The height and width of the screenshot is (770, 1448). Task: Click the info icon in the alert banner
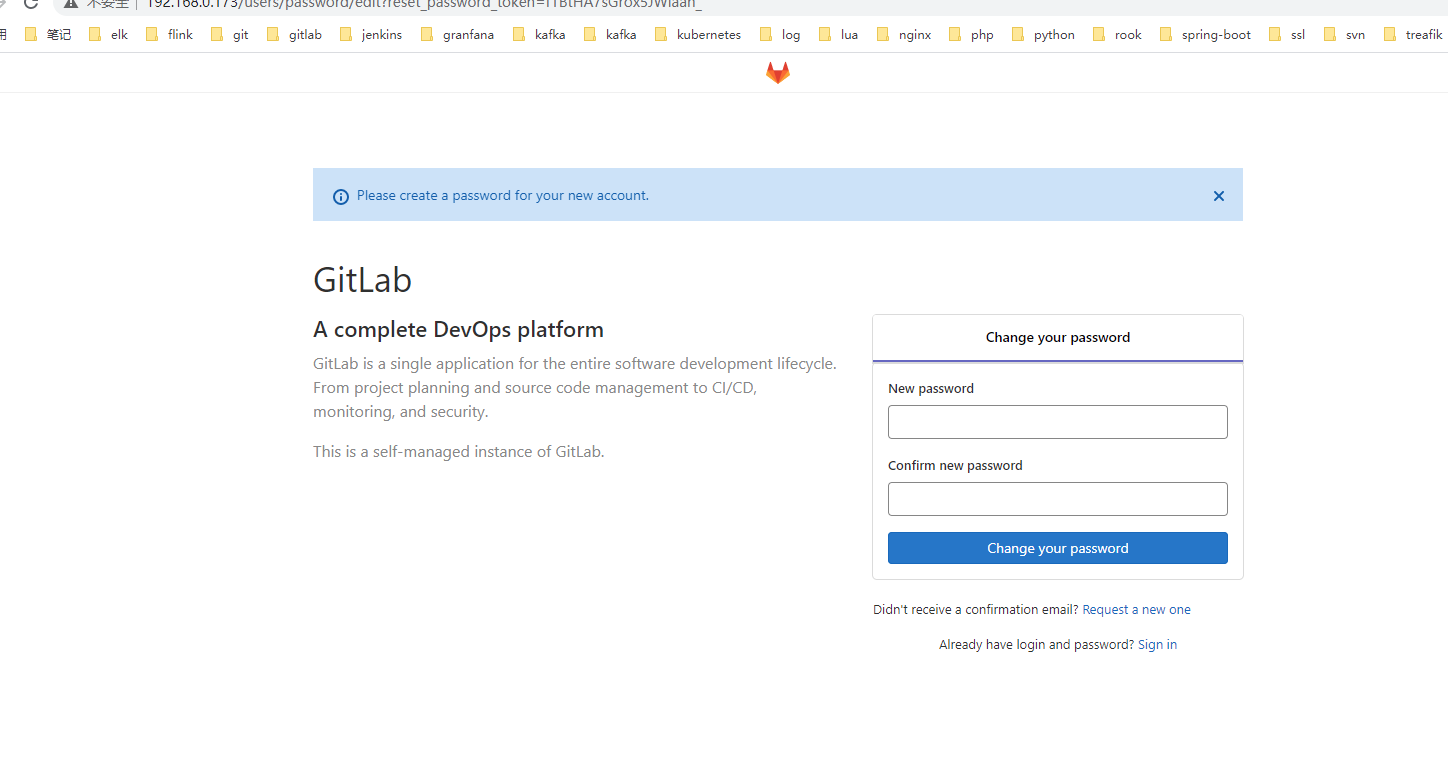(341, 197)
